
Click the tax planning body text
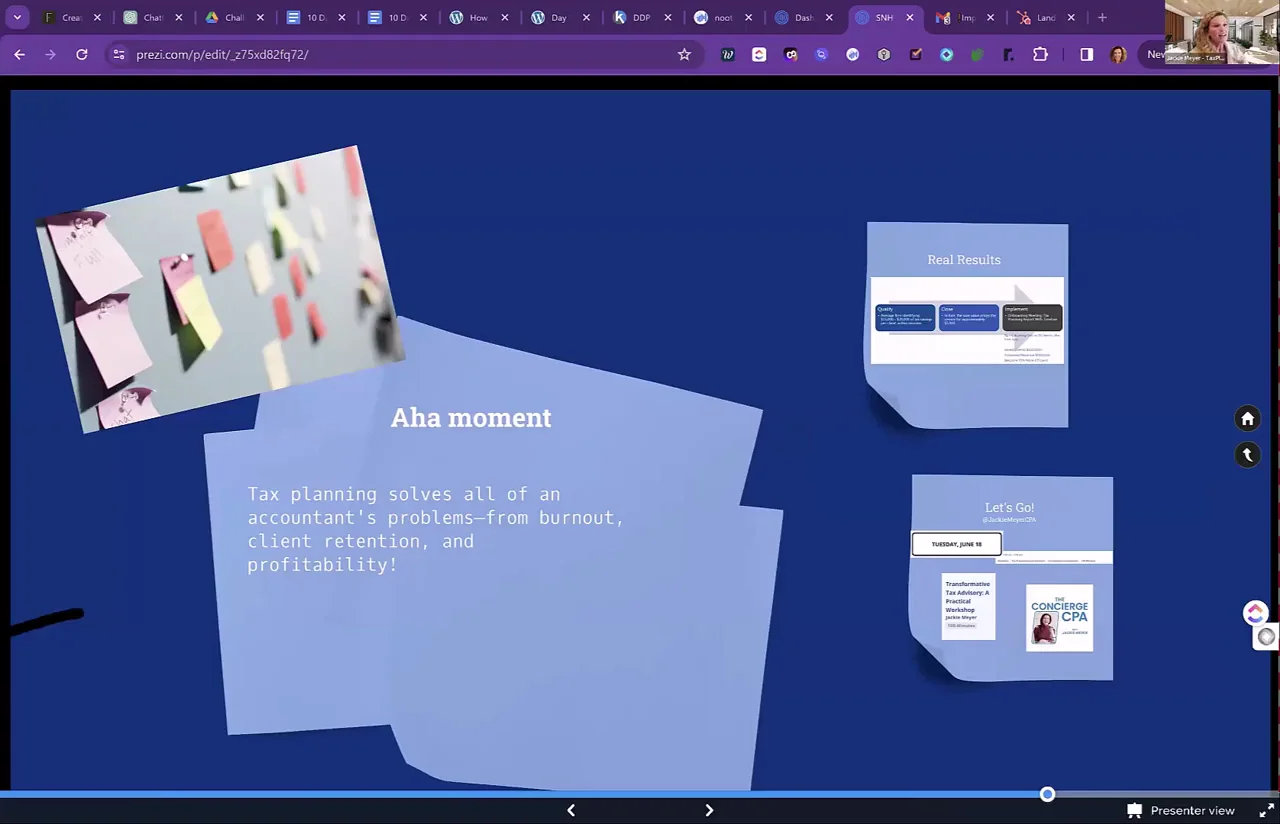[x=435, y=529]
